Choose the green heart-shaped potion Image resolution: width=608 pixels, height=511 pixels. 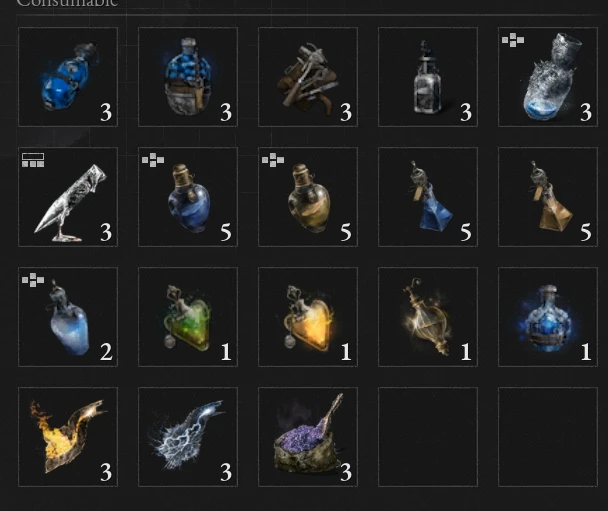point(188,317)
